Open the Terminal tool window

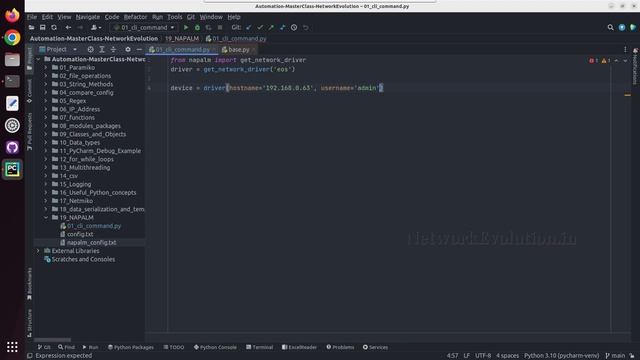pyautogui.click(x=260, y=347)
